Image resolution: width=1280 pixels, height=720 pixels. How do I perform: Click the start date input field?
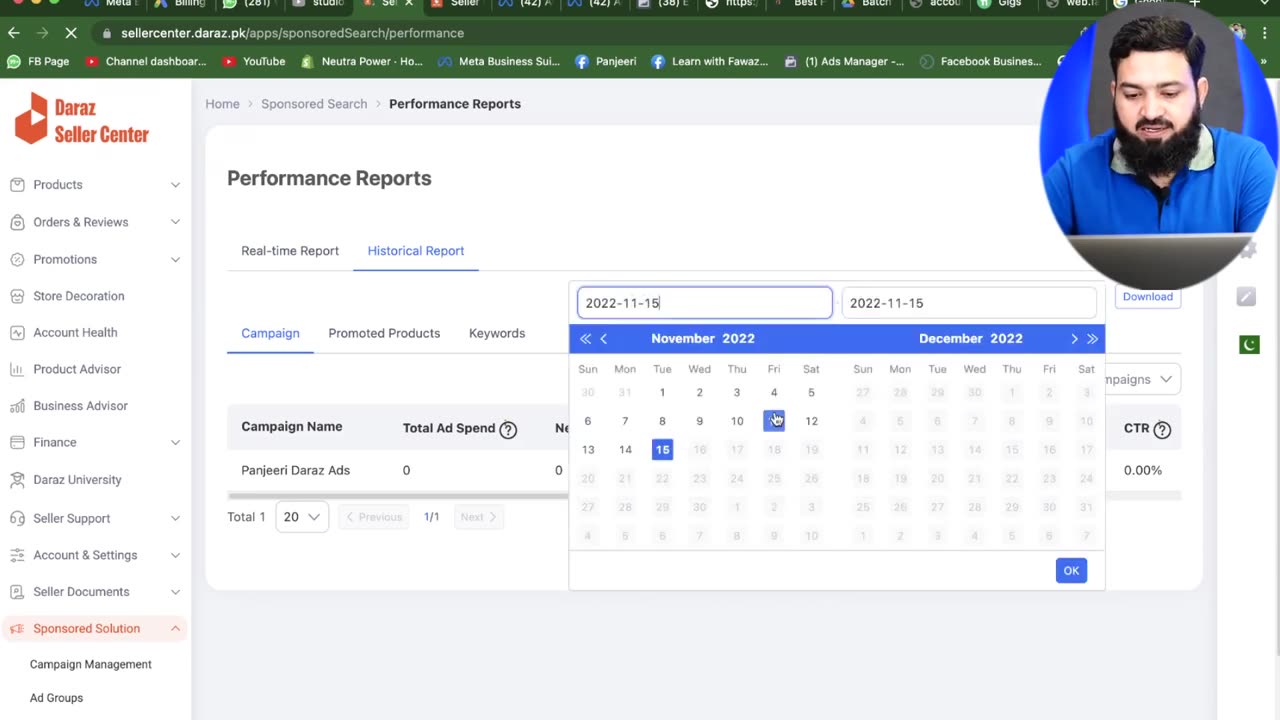coord(705,303)
